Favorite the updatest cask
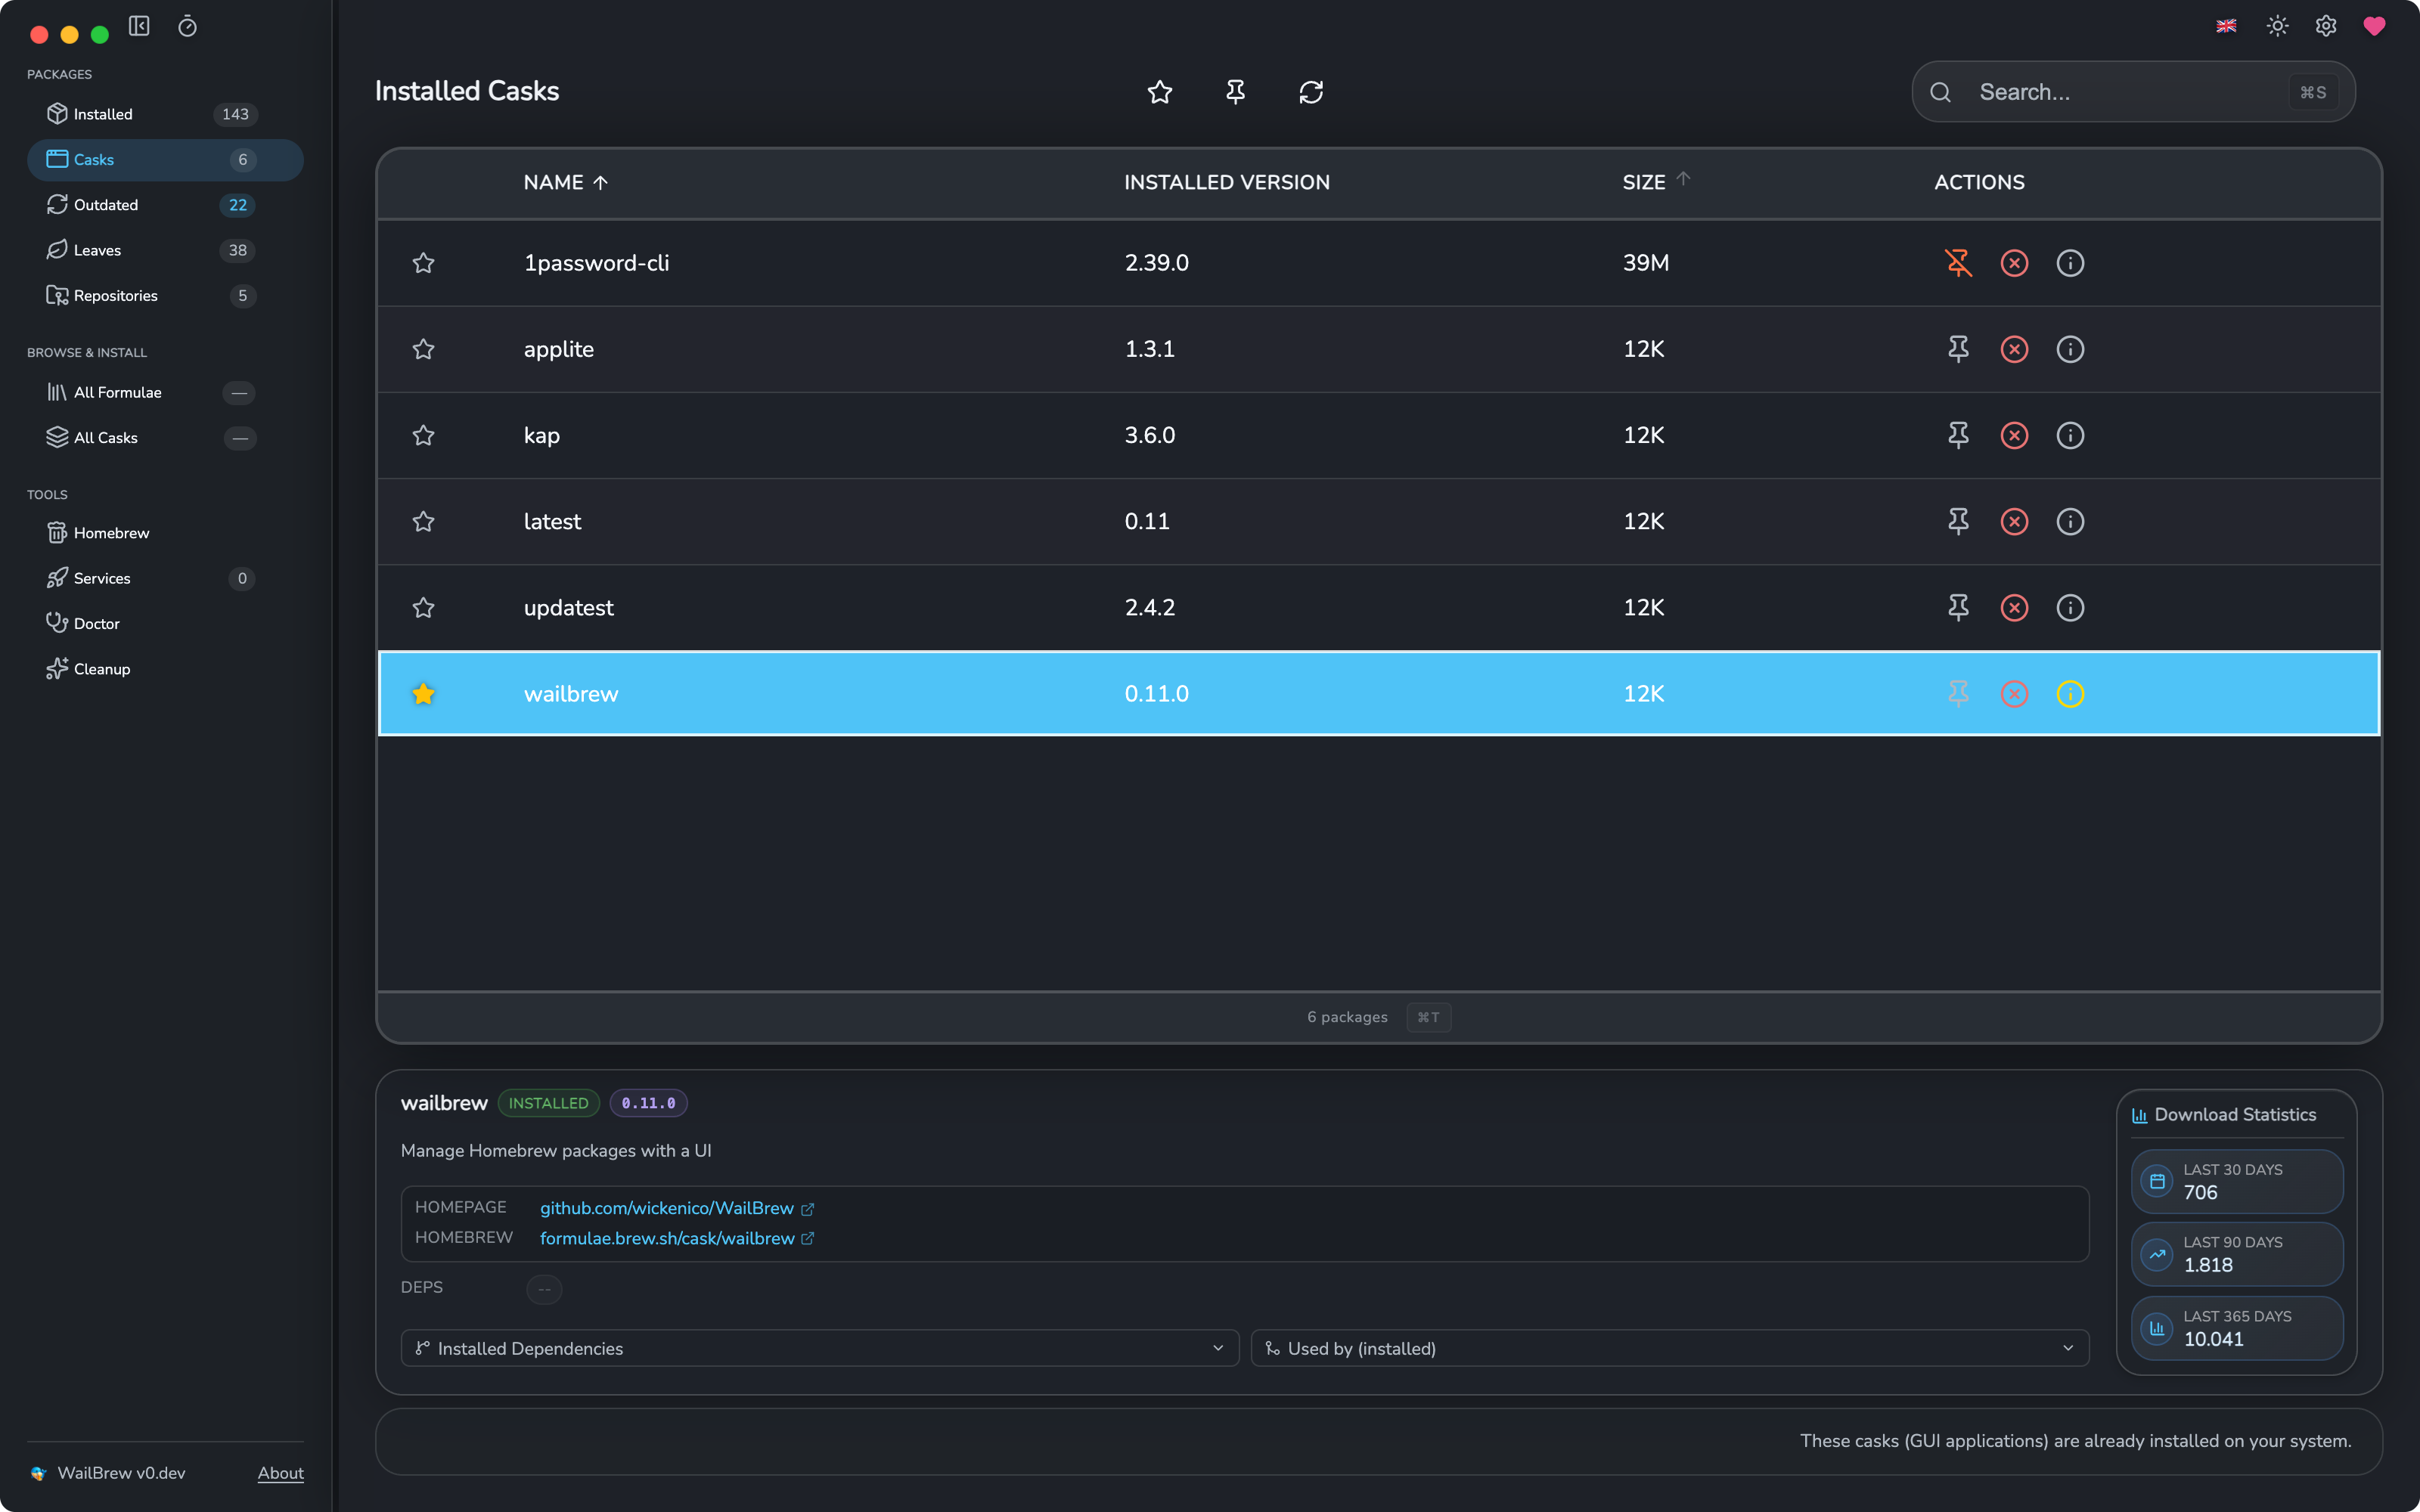2420x1512 pixels. (424, 608)
